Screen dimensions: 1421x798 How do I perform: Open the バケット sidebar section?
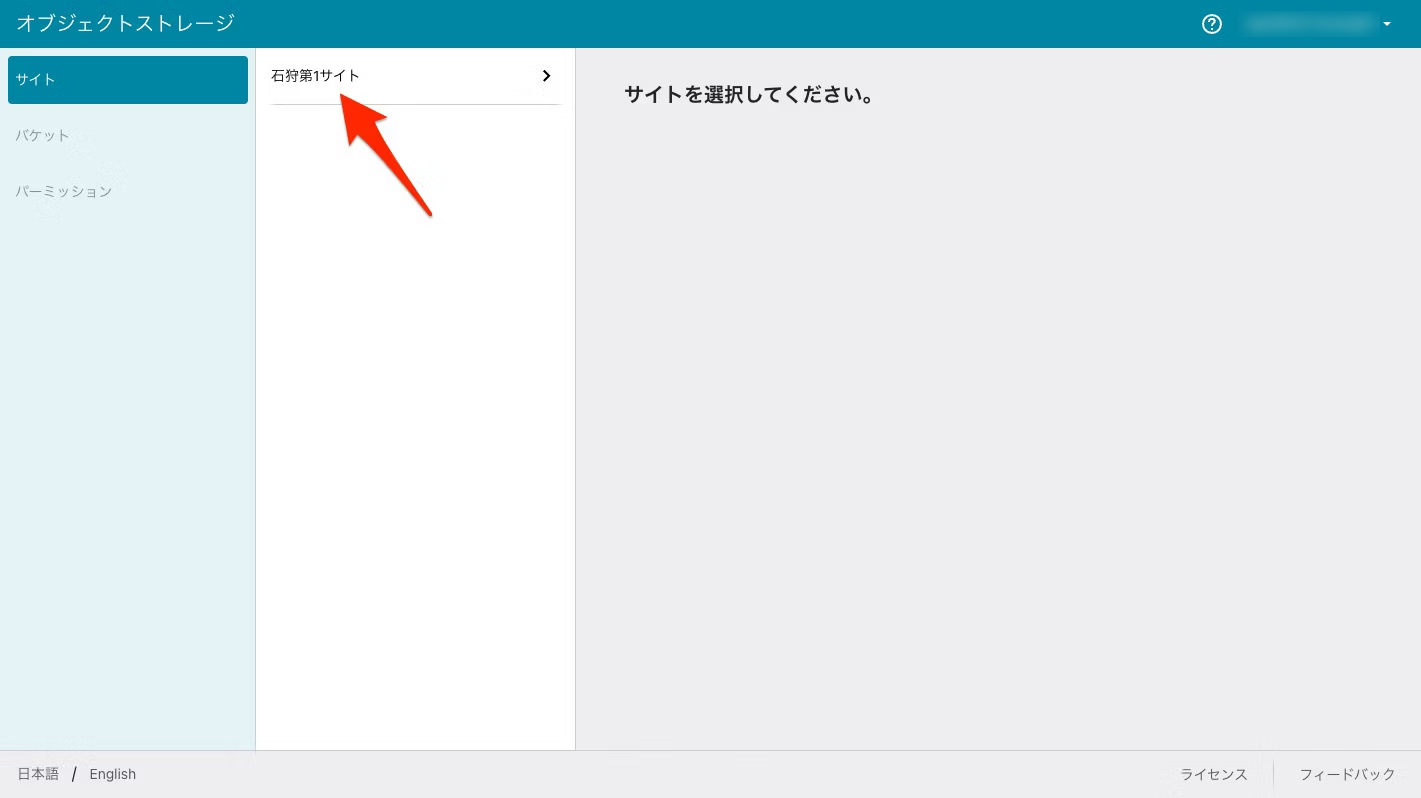click(43, 136)
